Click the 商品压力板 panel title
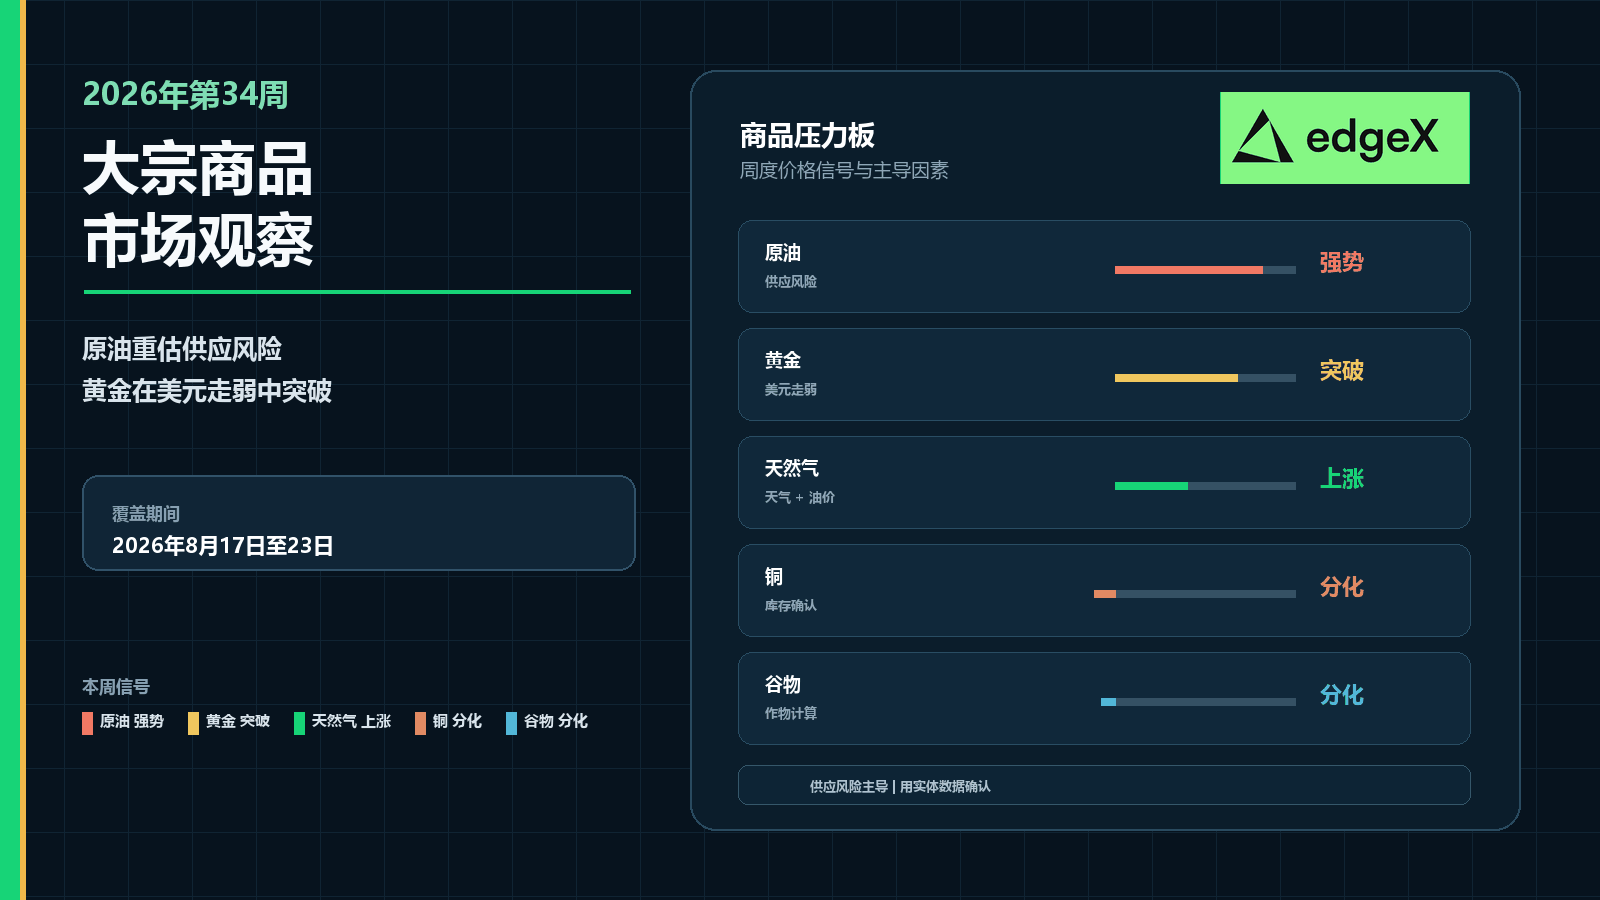Screen dimensions: 1600x900 point(807,136)
